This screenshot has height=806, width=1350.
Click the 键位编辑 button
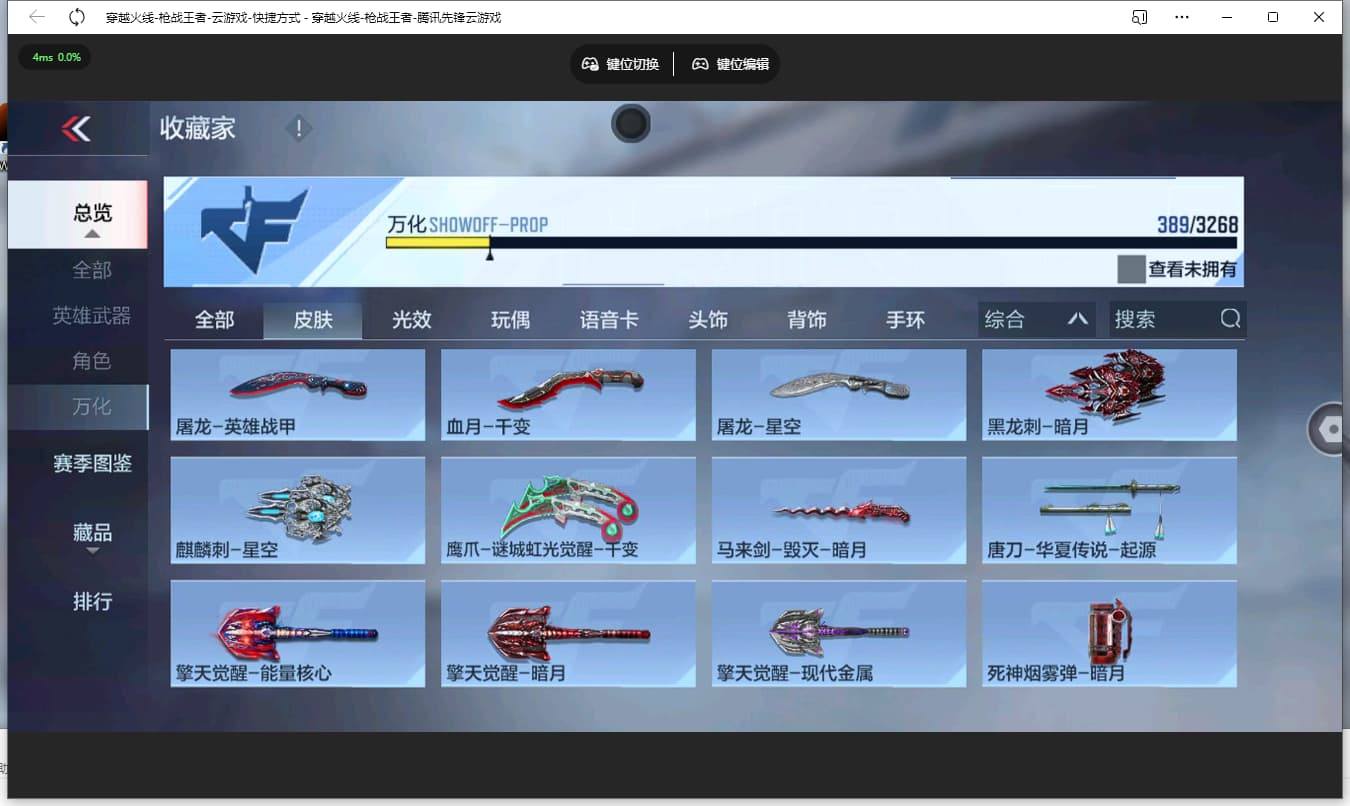pos(729,63)
